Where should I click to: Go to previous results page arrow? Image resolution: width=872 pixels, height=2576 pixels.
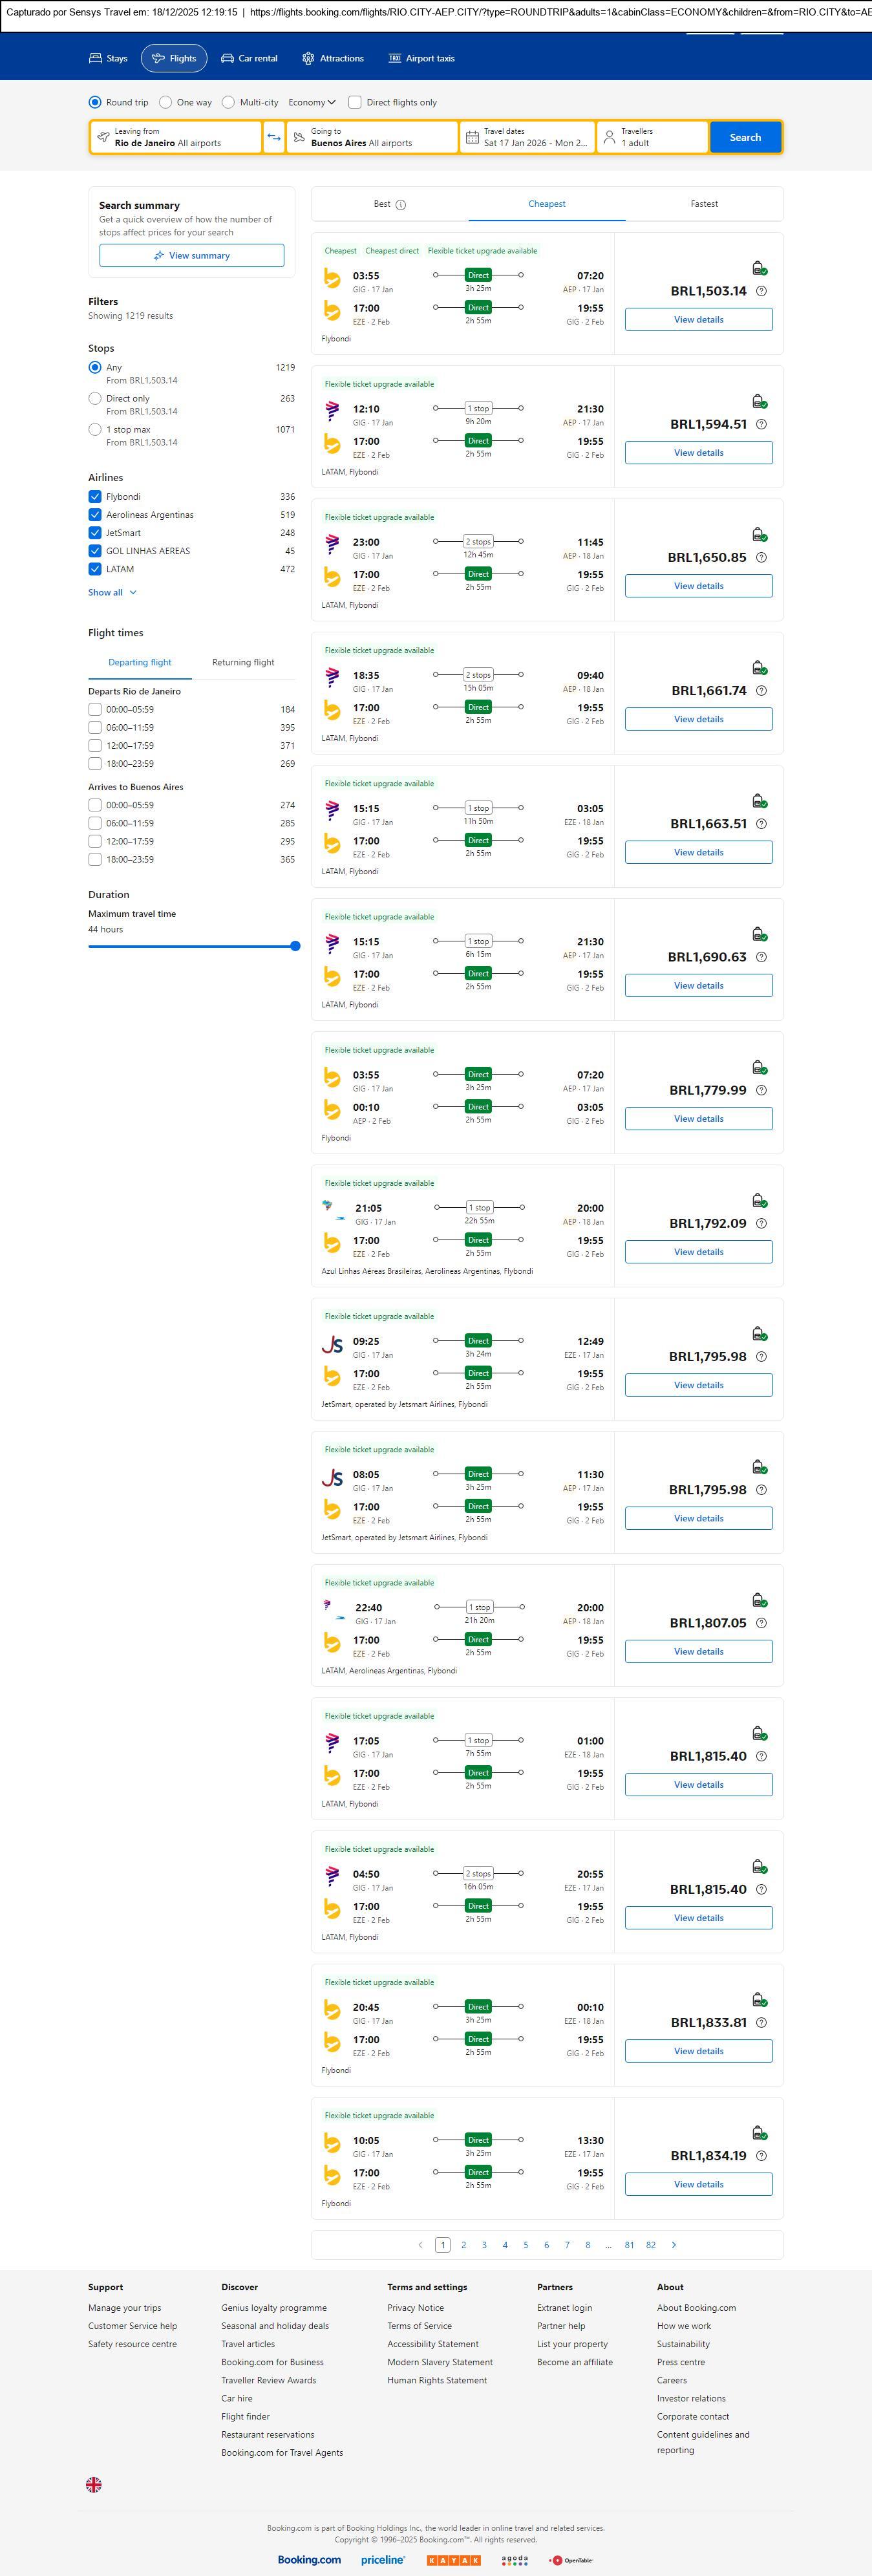click(420, 2244)
